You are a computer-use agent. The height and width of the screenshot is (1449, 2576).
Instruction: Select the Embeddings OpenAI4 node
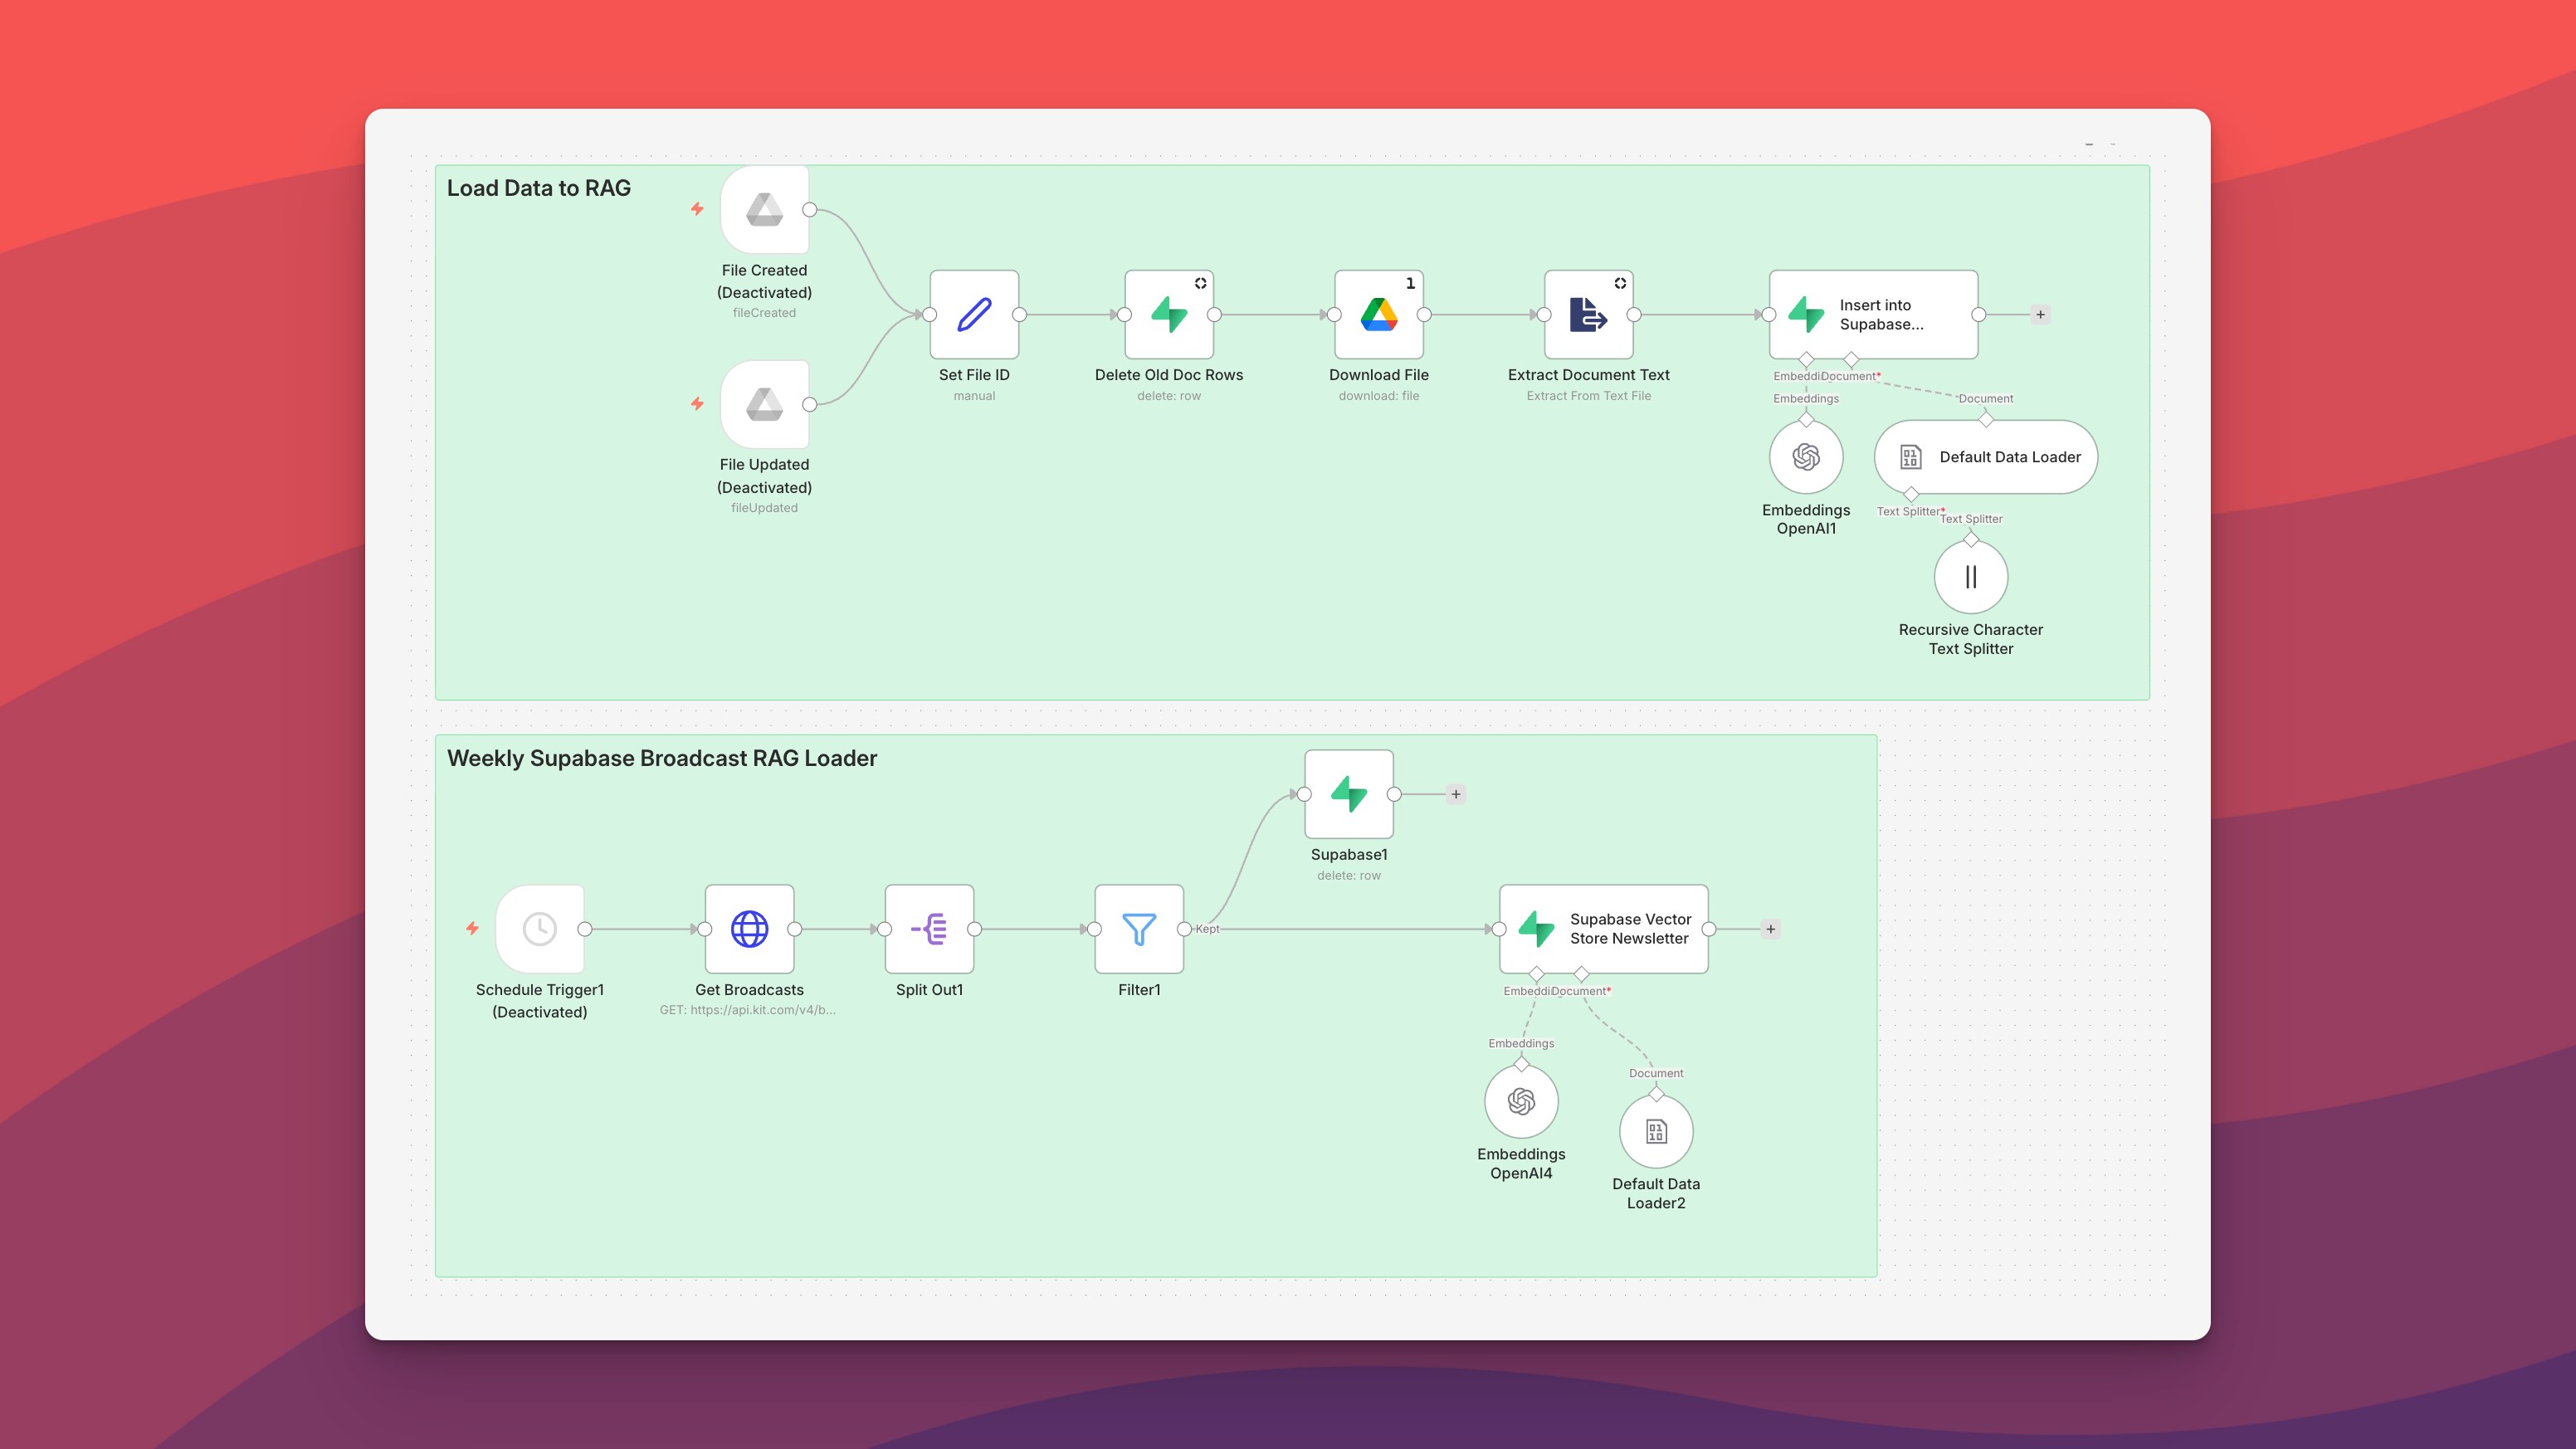click(x=1521, y=1101)
